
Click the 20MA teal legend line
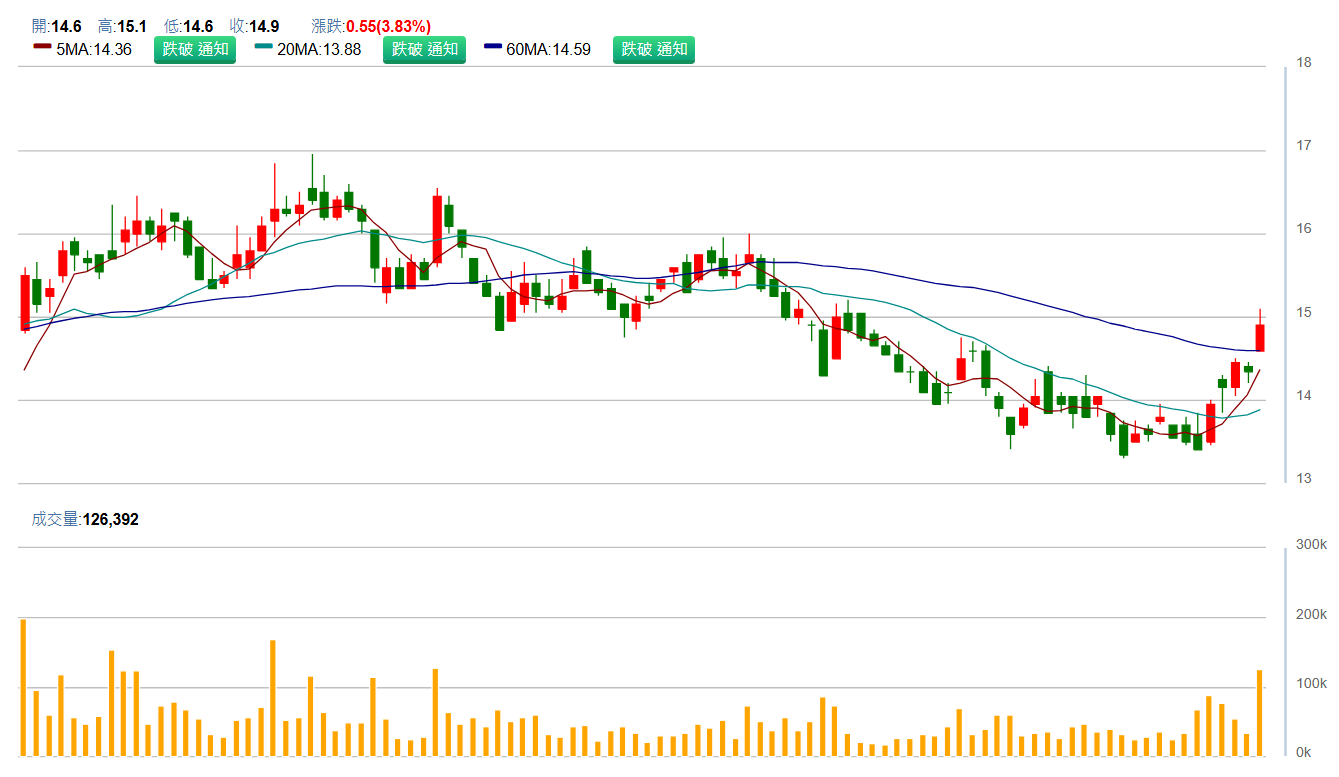click(x=264, y=46)
